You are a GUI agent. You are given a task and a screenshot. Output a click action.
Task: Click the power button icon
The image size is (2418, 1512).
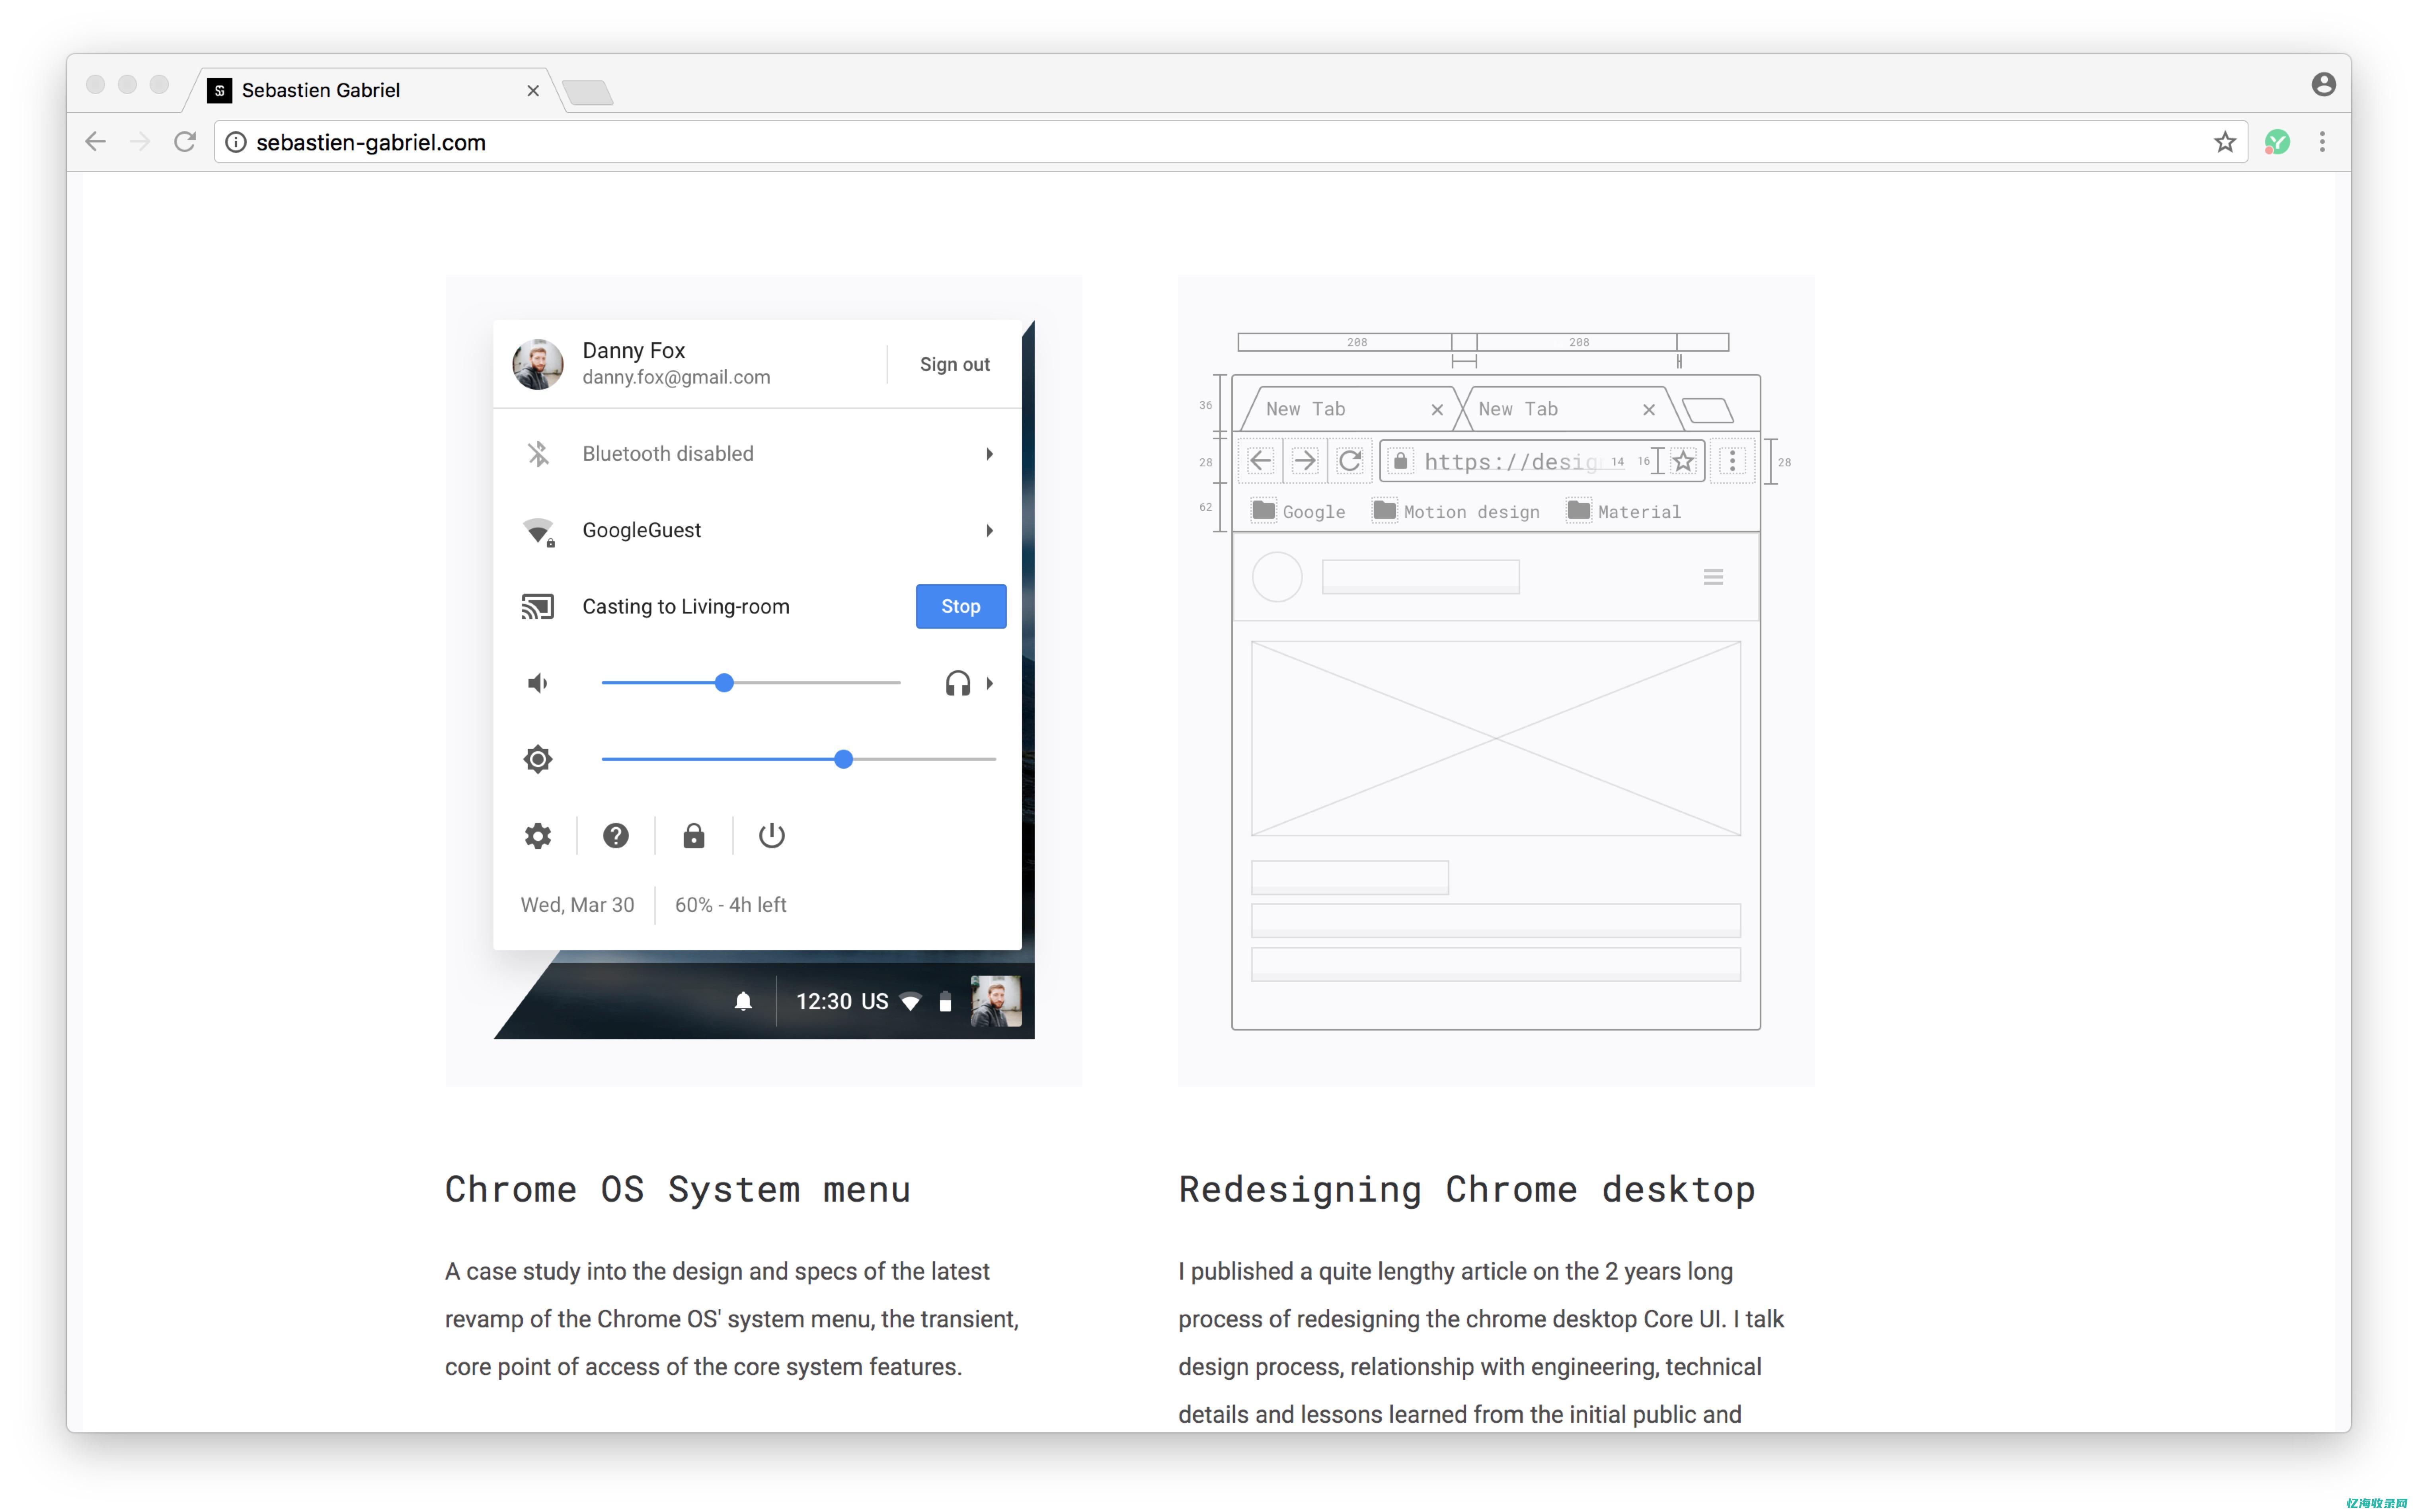772,836
